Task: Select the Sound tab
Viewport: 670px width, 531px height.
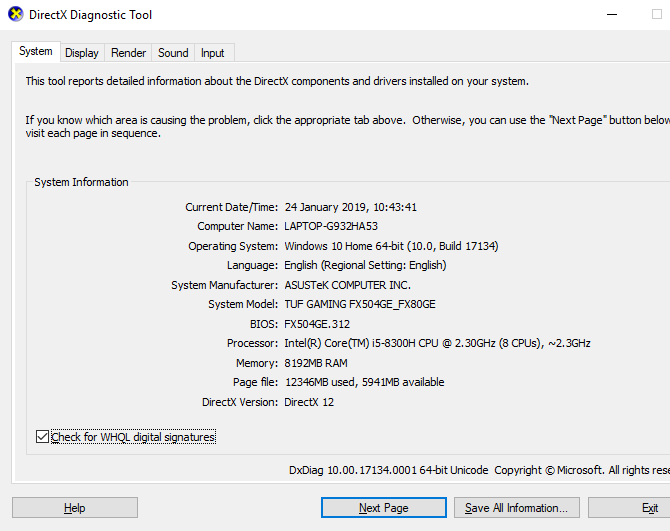Action: click(x=173, y=53)
